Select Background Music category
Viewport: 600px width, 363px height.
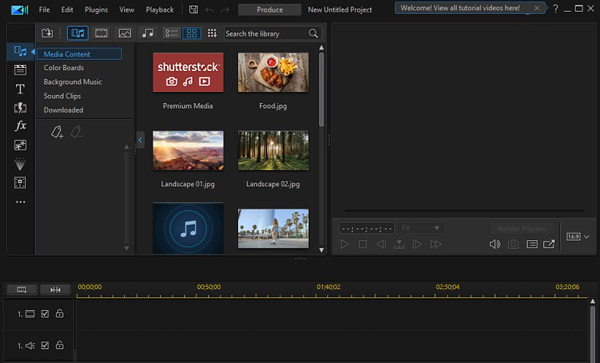(x=73, y=82)
